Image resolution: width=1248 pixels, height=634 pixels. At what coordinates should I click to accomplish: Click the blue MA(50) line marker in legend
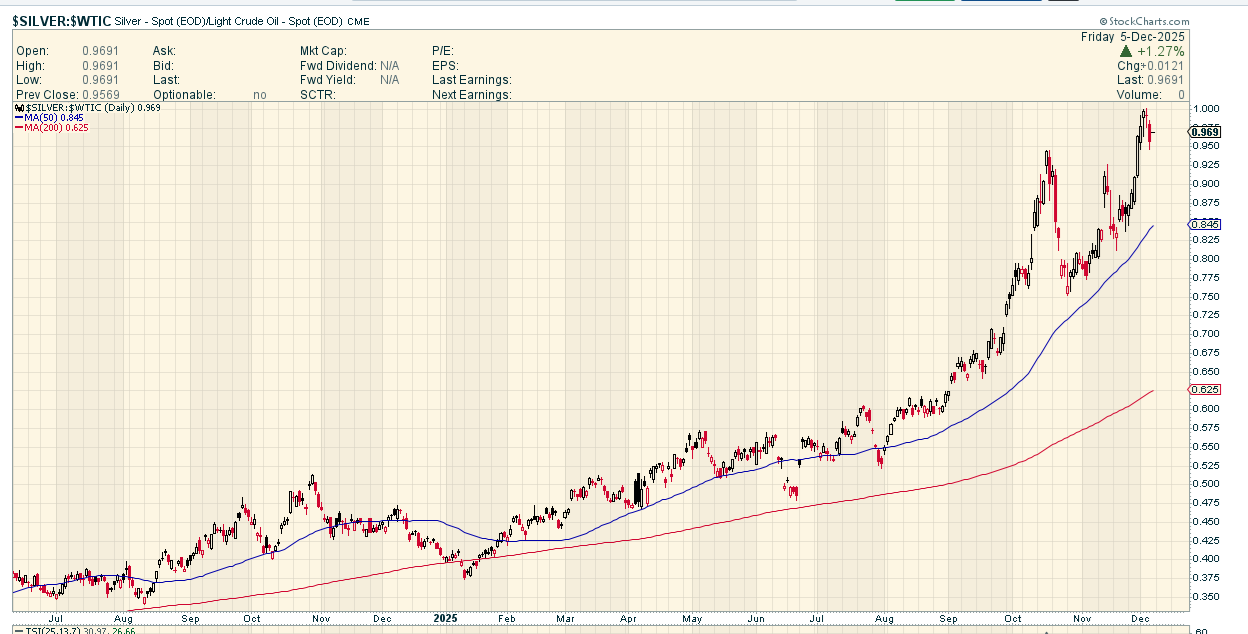pyautogui.click(x=19, y=117)
